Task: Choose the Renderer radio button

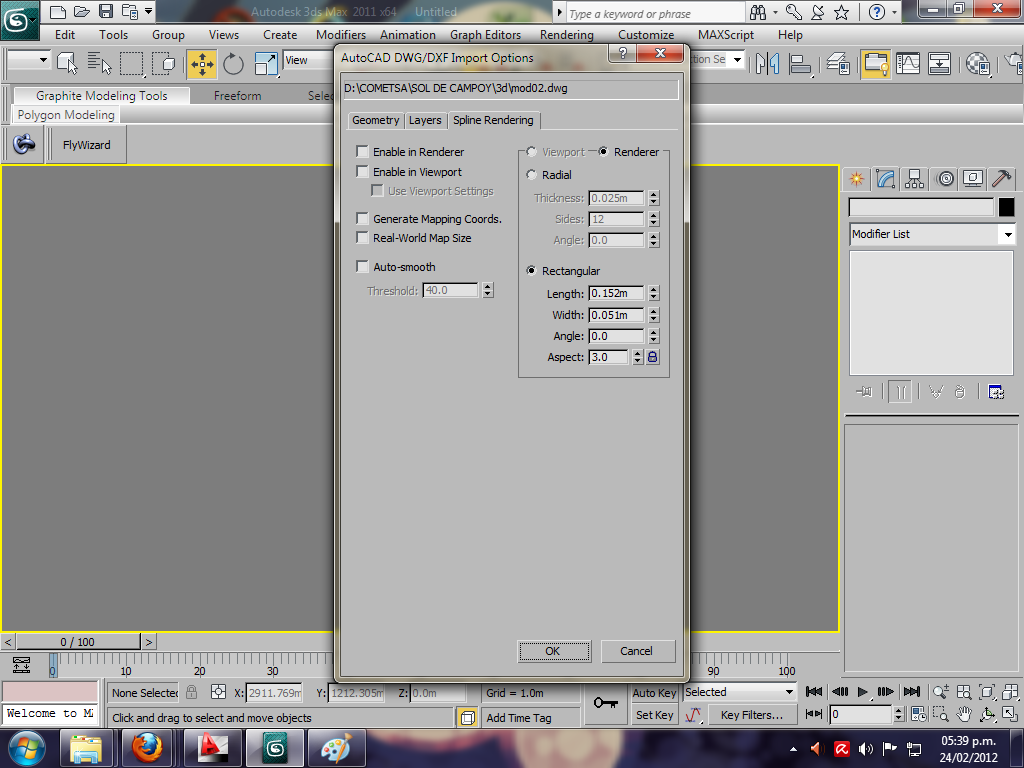Action: 603,152
